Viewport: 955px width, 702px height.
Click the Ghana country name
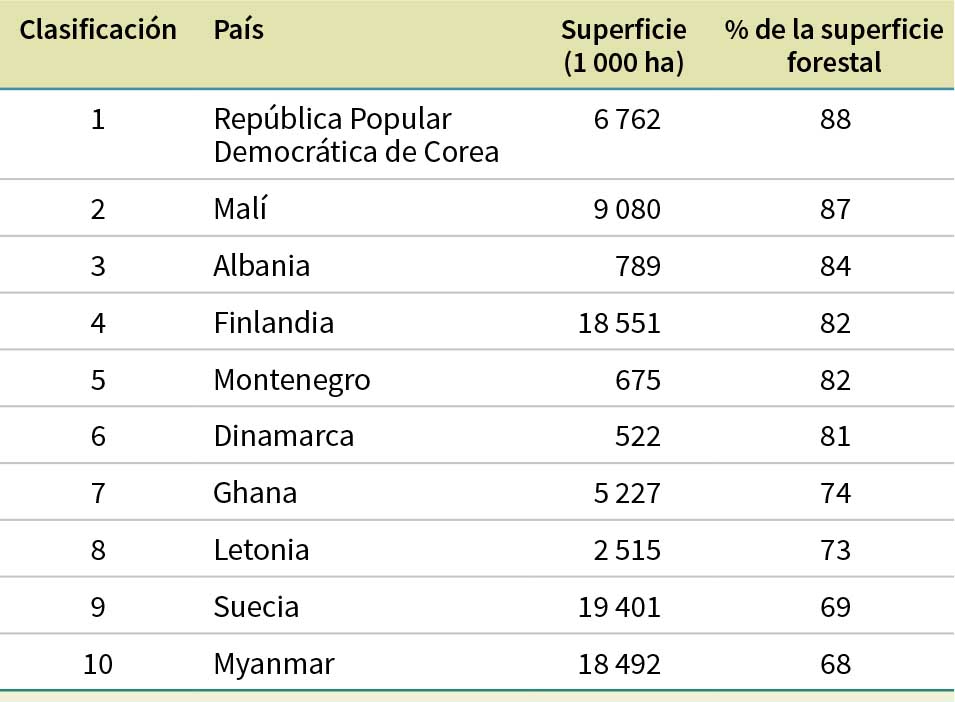(255, 494)
